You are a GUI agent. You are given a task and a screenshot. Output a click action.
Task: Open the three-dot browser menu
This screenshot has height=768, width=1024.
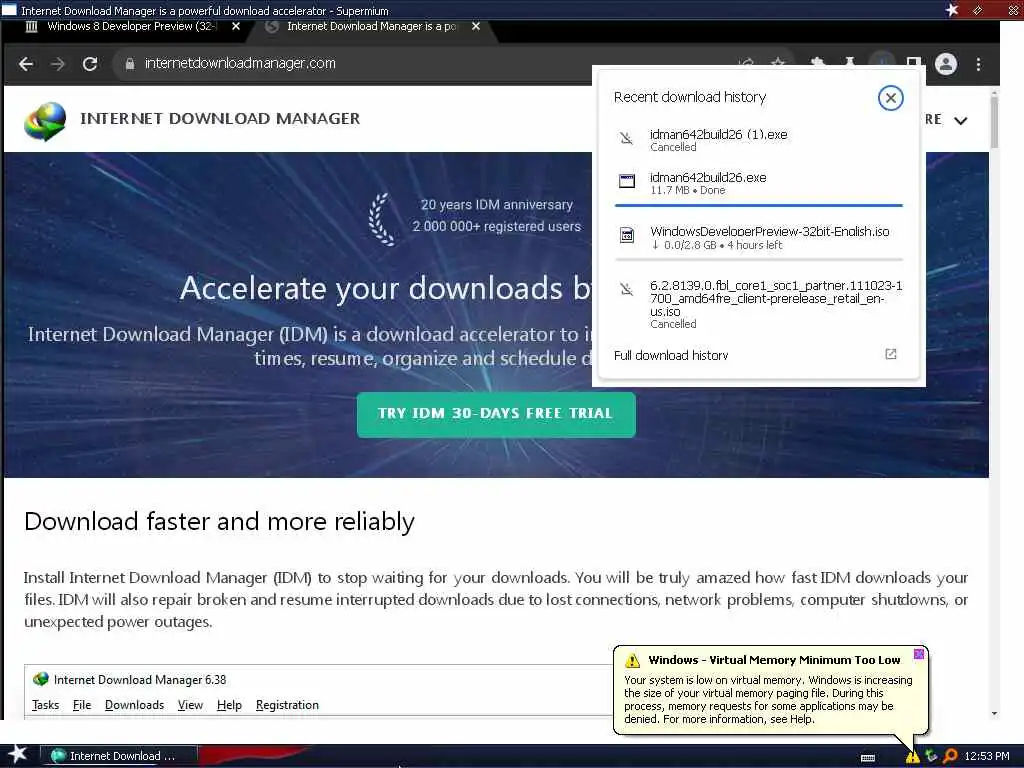(978, 64)
